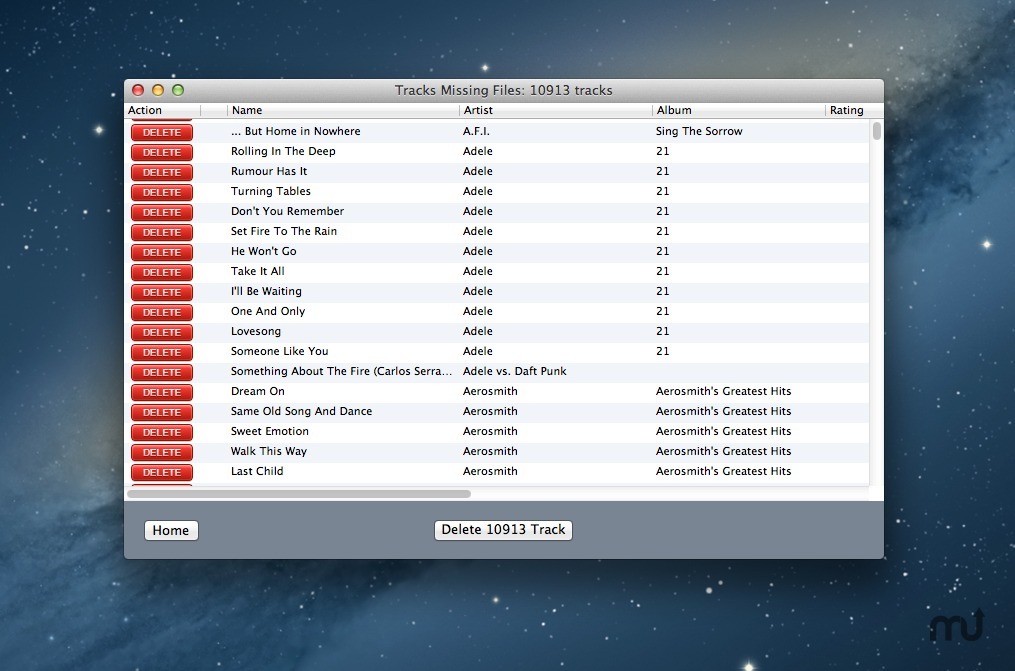Minimize window with the yellow button
The height and width of the screenshot is (671, 1015).
tap(158, 90)
